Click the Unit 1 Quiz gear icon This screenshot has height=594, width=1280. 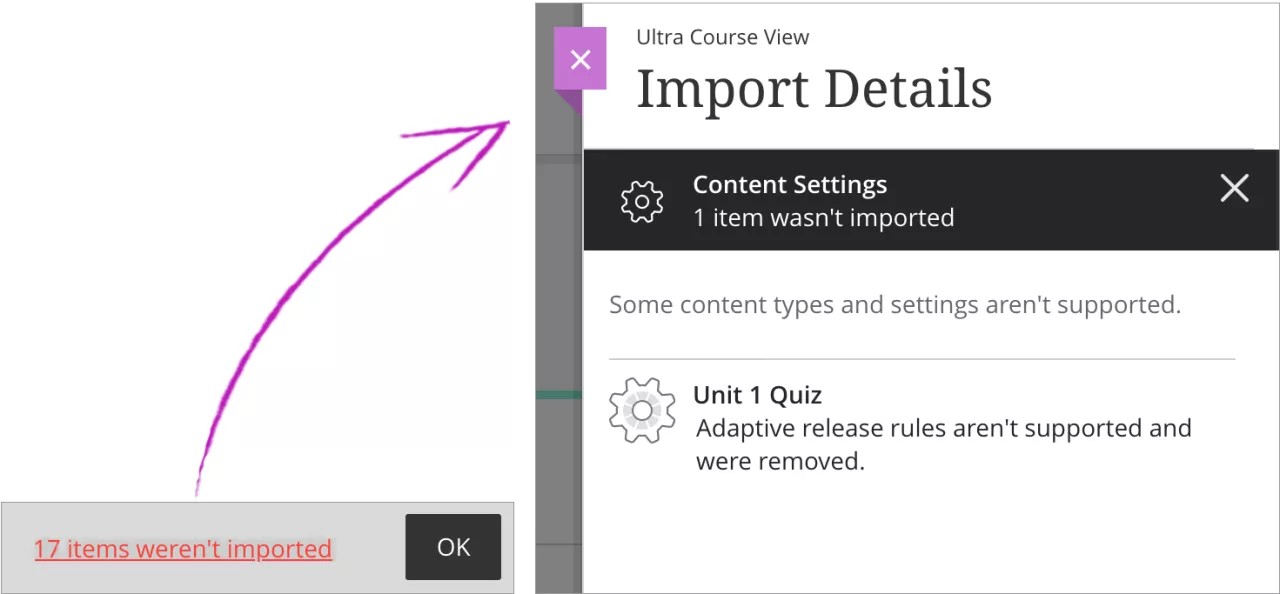coord(642,410)
